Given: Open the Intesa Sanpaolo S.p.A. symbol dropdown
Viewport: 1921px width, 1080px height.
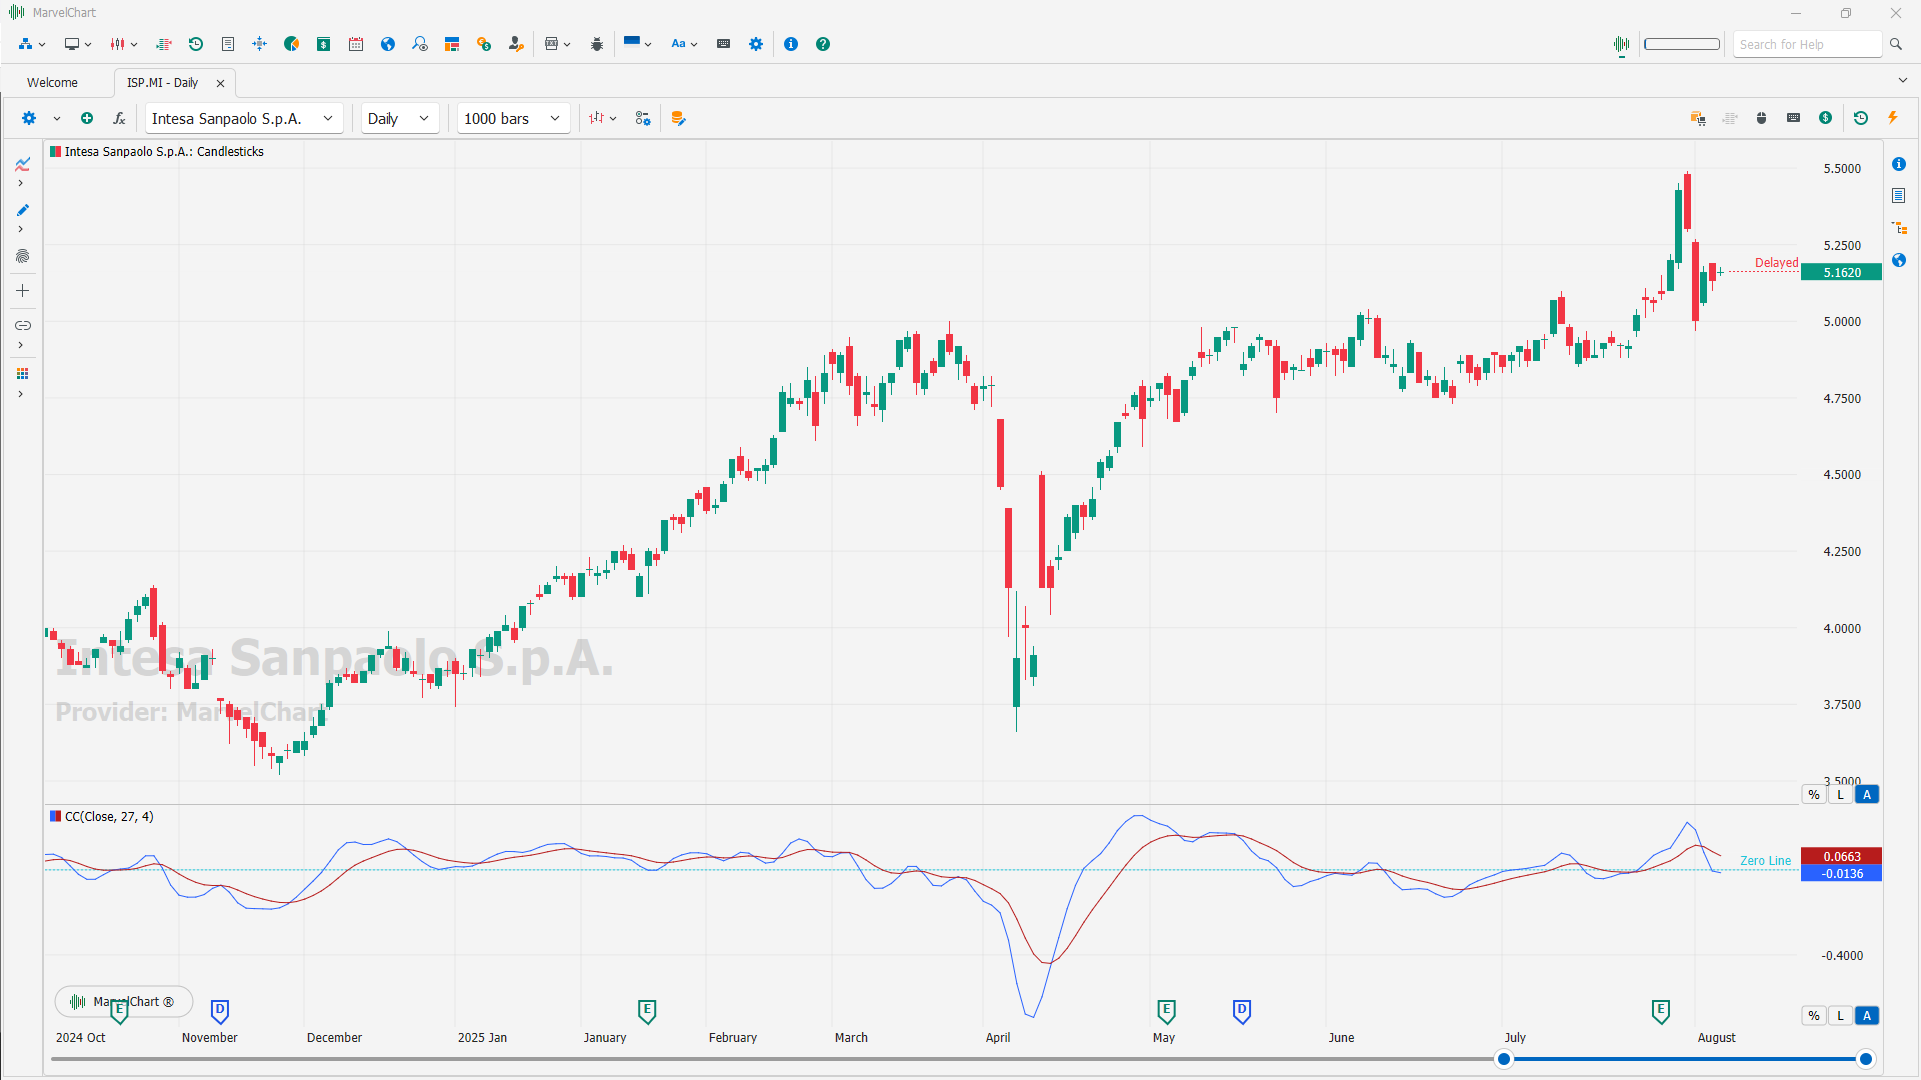Looking at the screenshot, I should (x=244, y=118).
